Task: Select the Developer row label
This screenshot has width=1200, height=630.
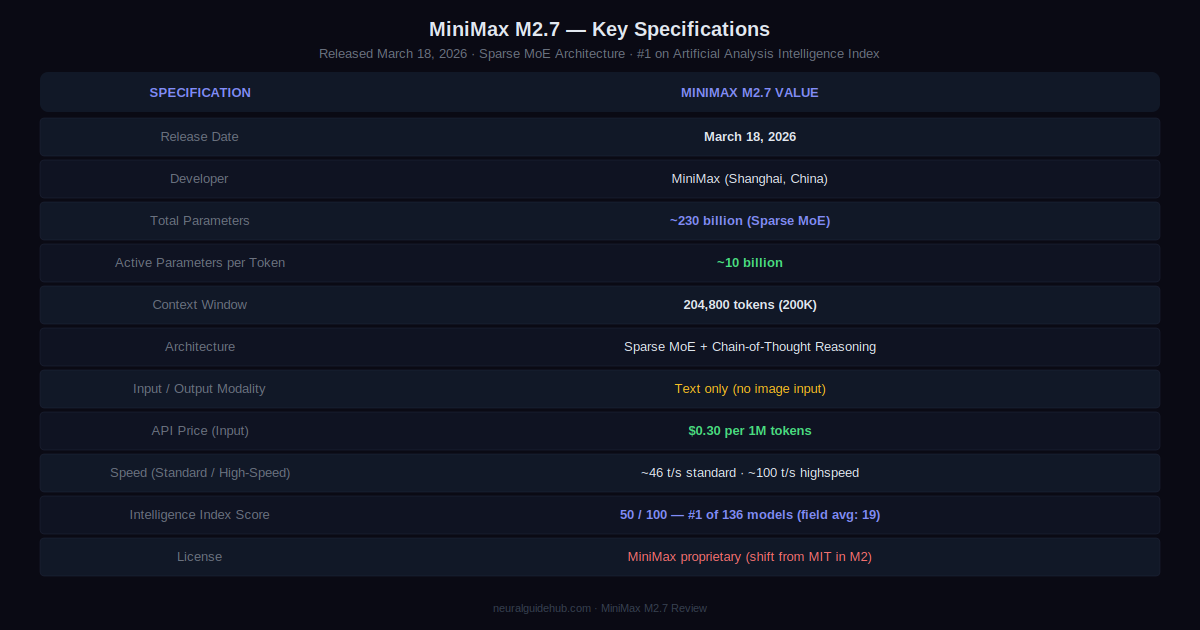Action: (200, 179)
